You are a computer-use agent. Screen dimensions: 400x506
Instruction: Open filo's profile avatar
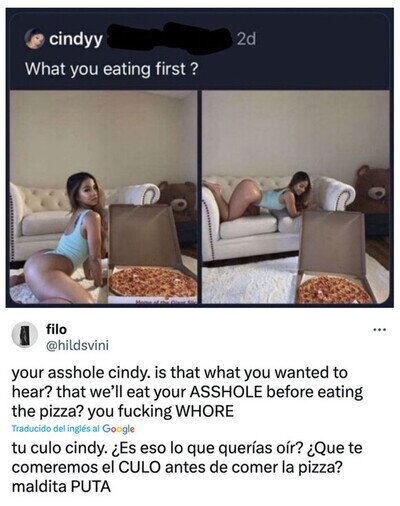(24, 335)
